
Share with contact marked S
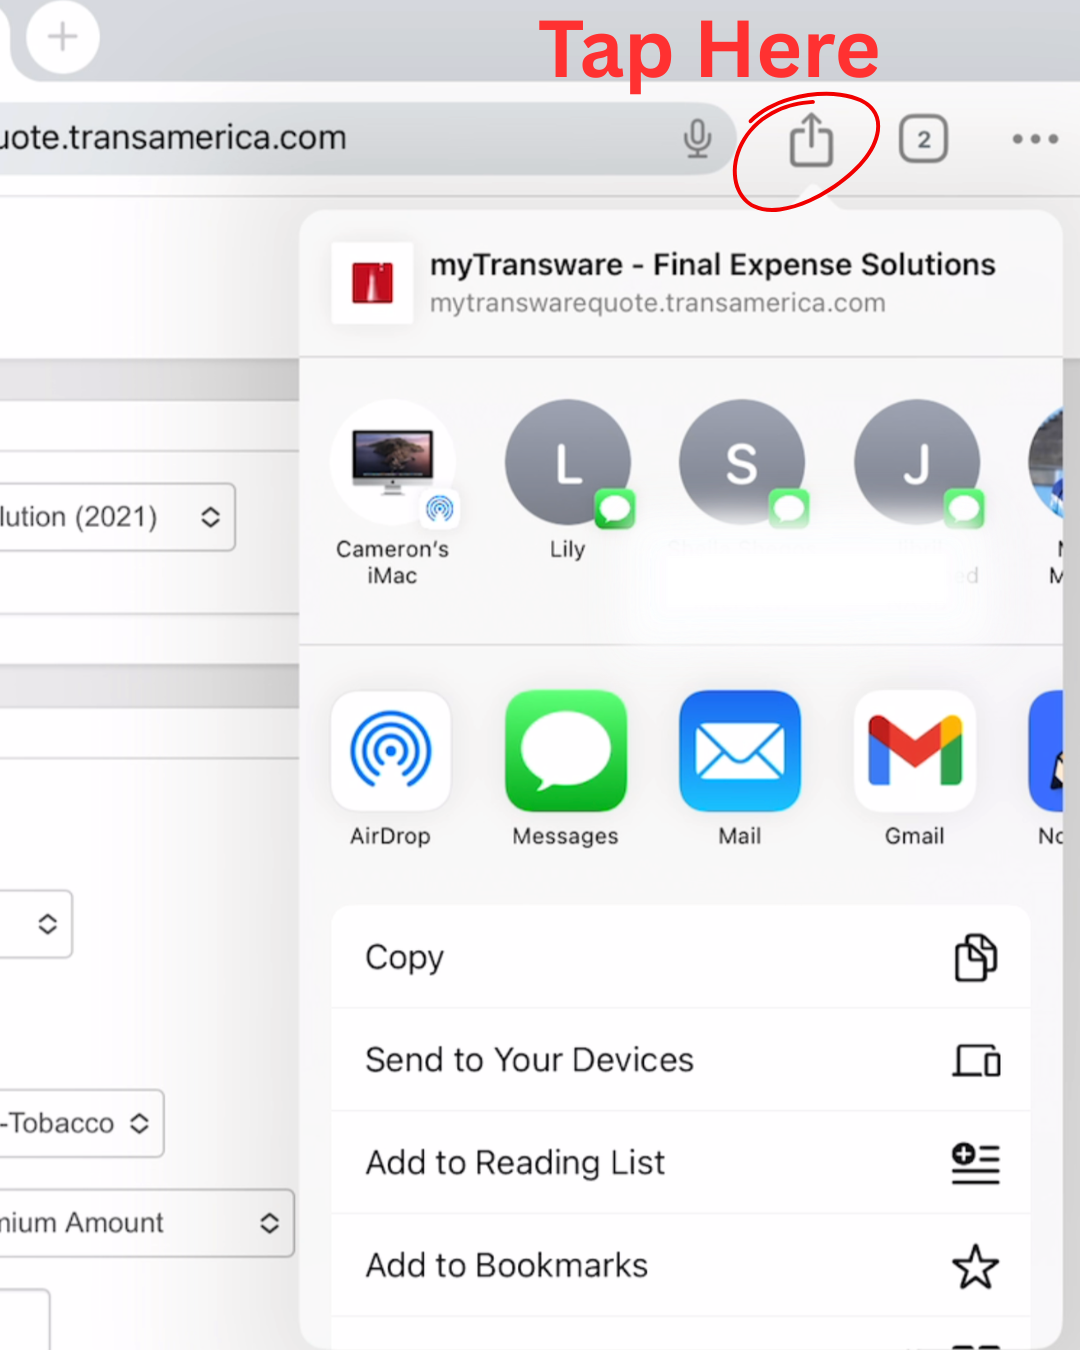[742, 464]
